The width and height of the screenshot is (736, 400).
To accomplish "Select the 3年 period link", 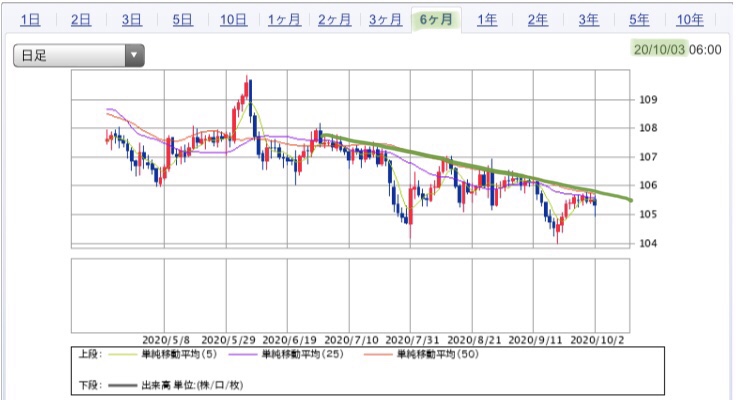I will point(589,20).
